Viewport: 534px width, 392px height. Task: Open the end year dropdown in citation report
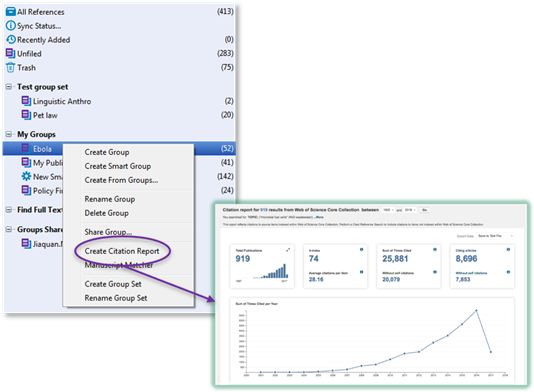click(x=410, y=210)
